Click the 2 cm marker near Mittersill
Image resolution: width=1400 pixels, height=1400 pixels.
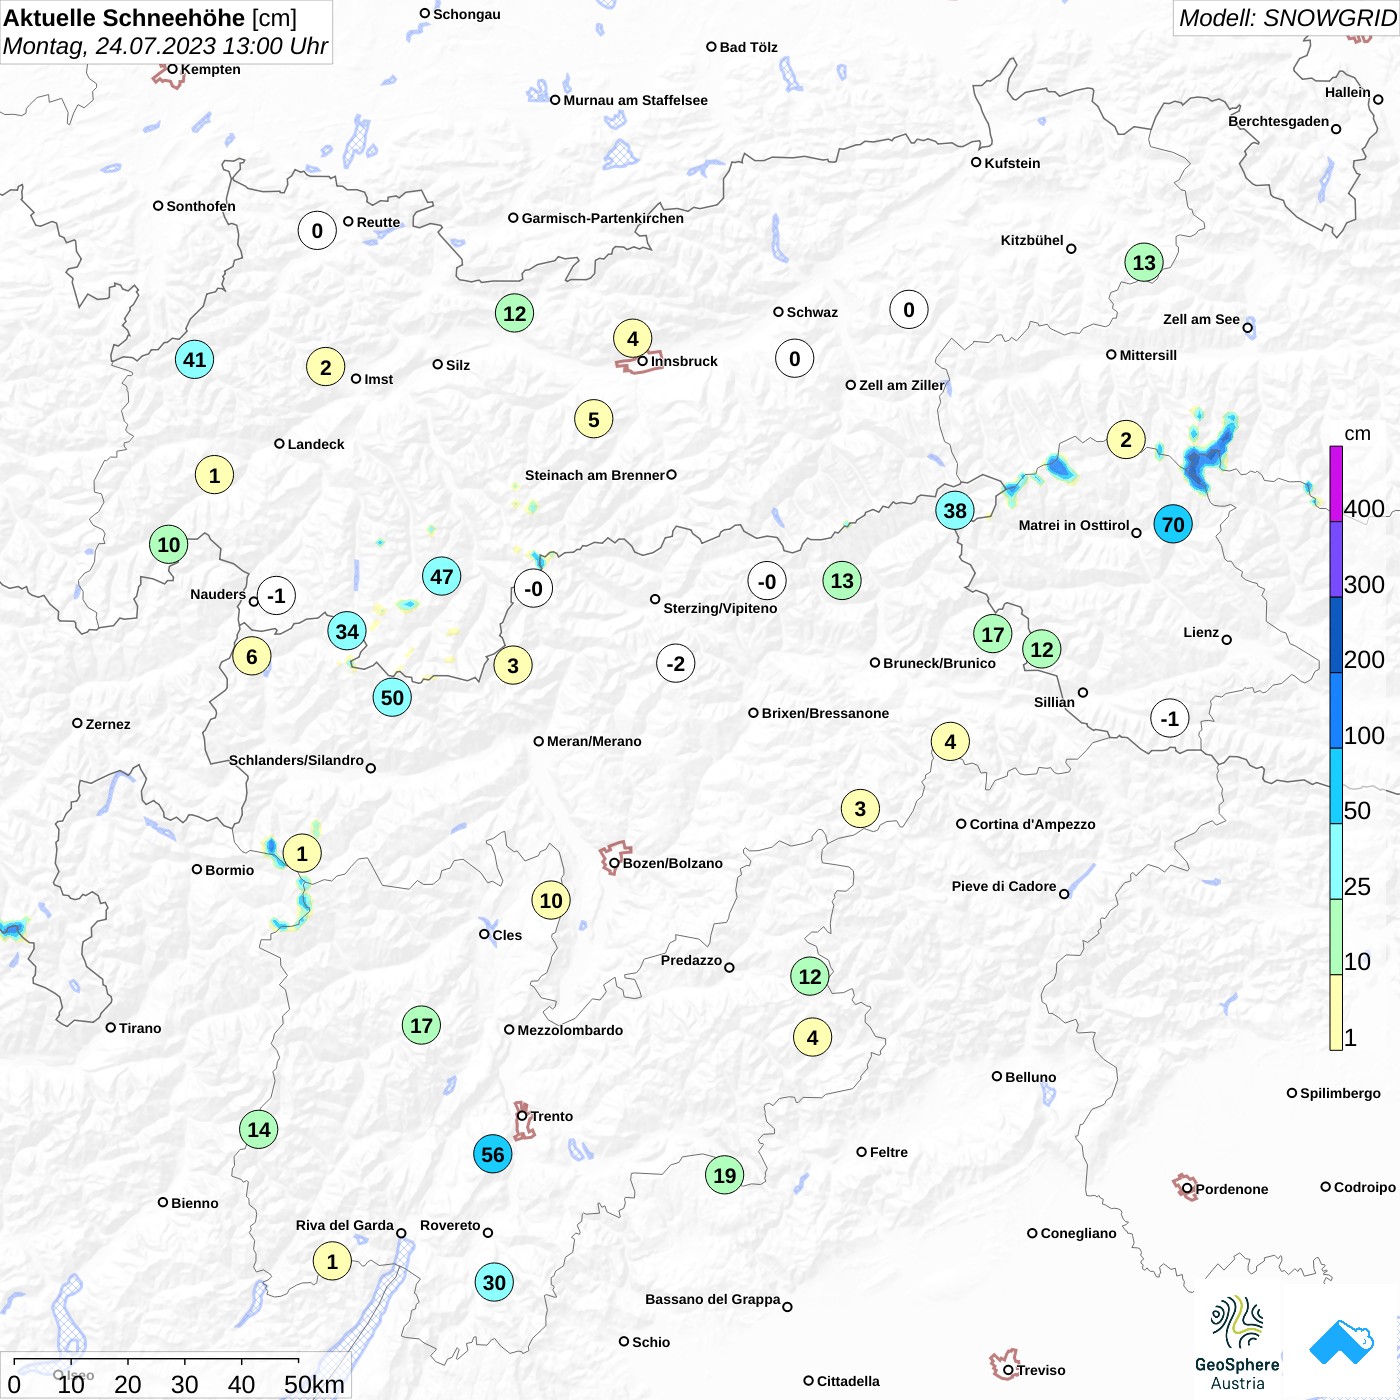[x=1126, y=439]
